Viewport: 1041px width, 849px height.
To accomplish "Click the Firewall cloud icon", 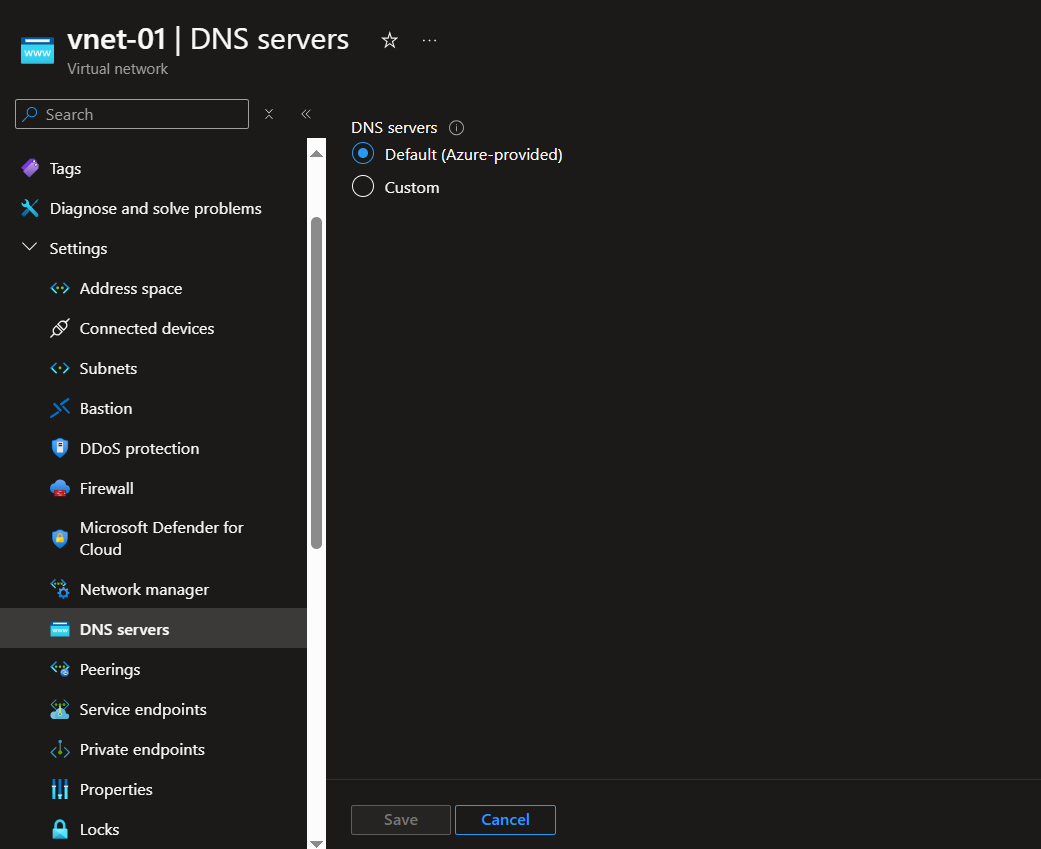I will point(60,489).
